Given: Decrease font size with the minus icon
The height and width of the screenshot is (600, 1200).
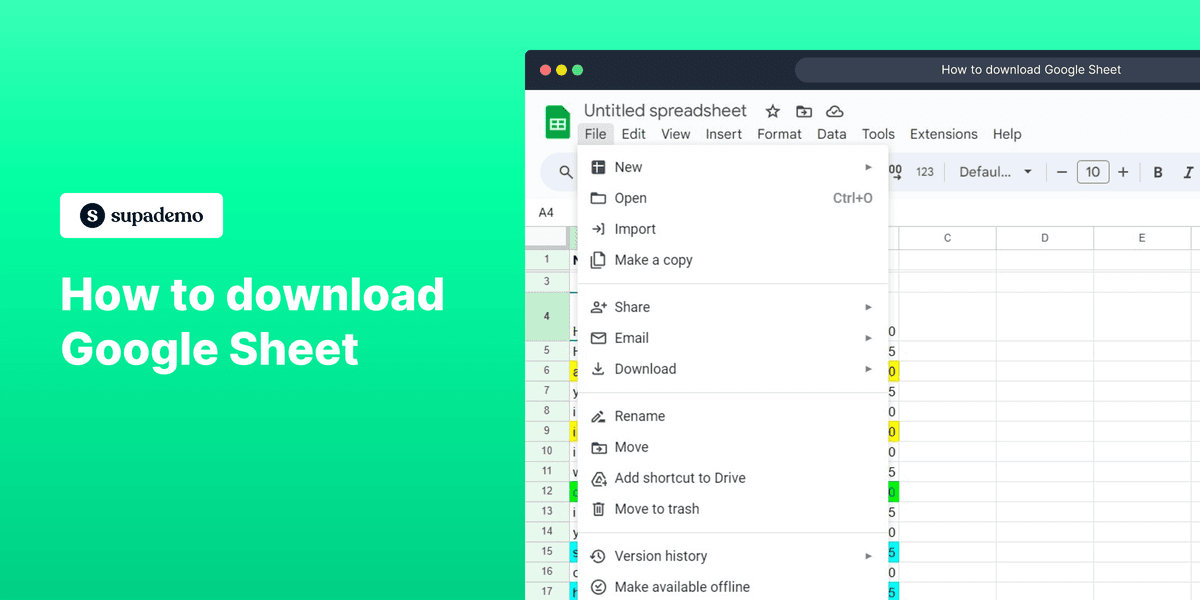Looking at the screenshot, I should click(1061, 171).
